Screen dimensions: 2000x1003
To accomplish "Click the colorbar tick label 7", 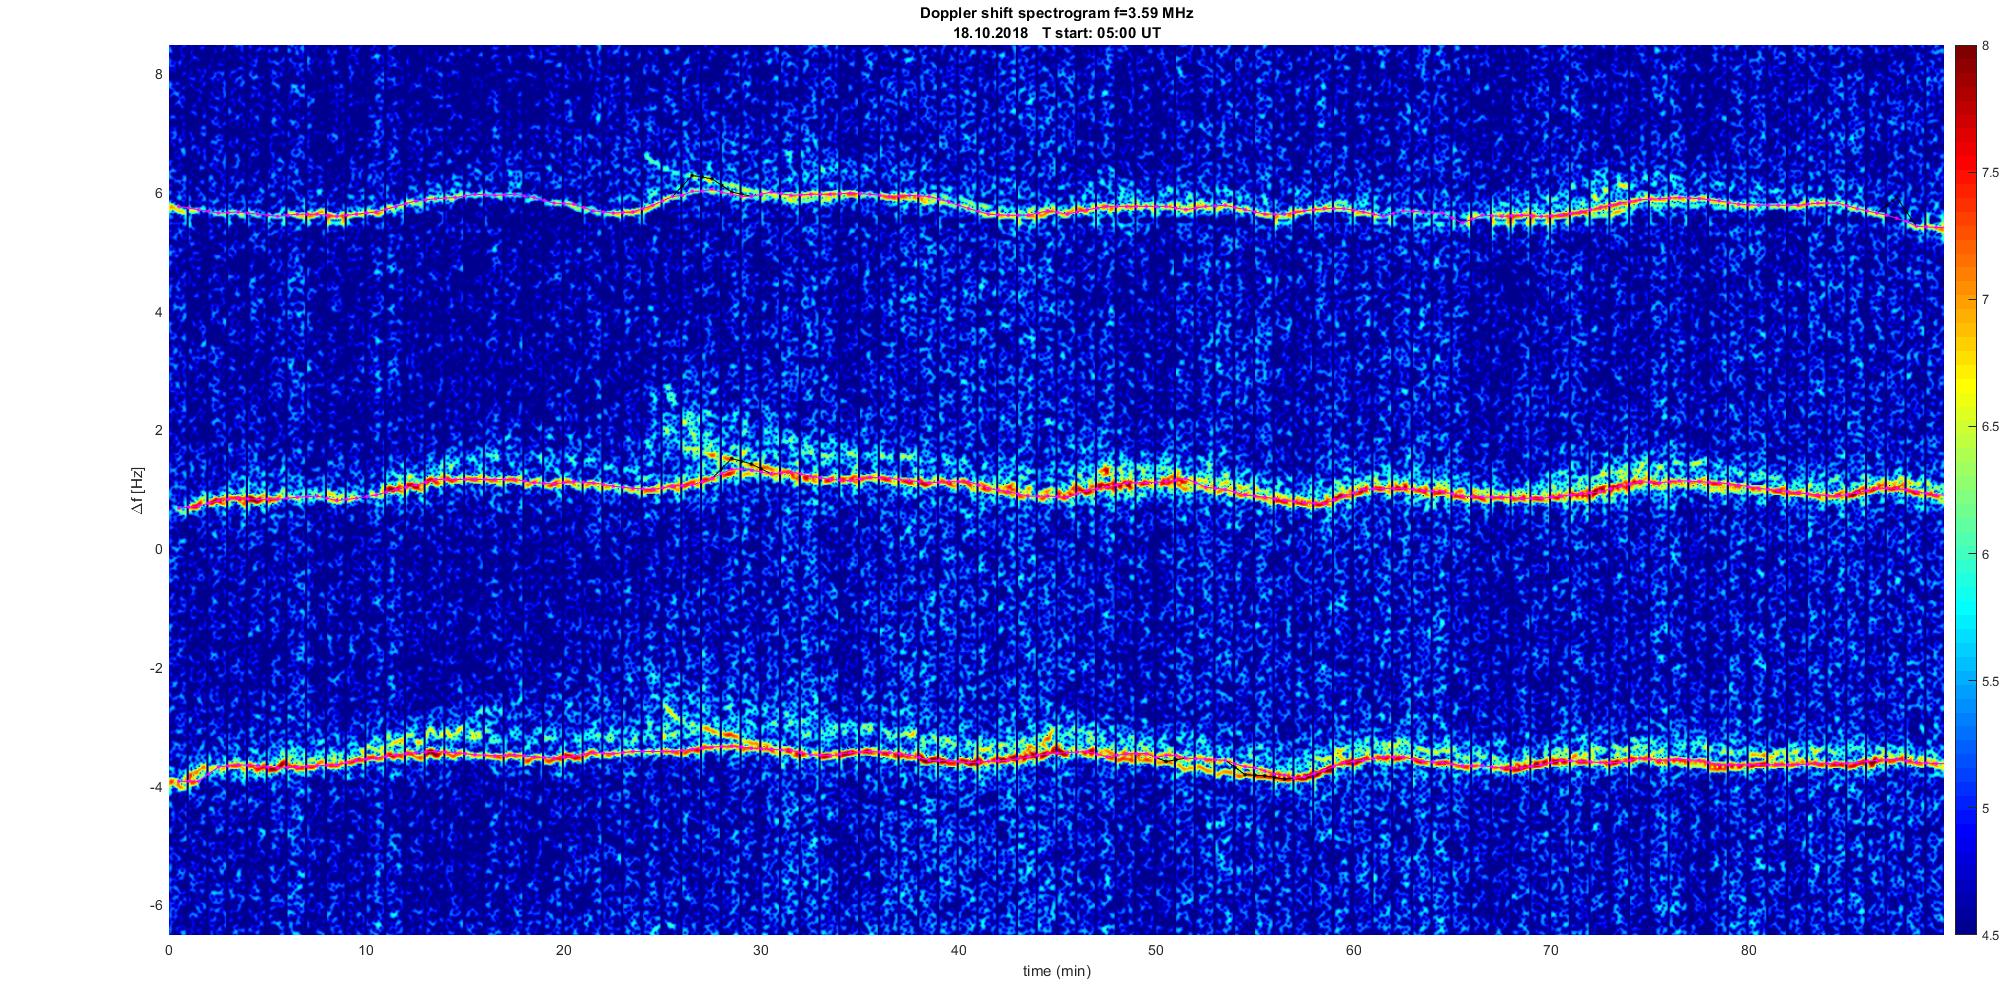I will tap(1986, 300).
